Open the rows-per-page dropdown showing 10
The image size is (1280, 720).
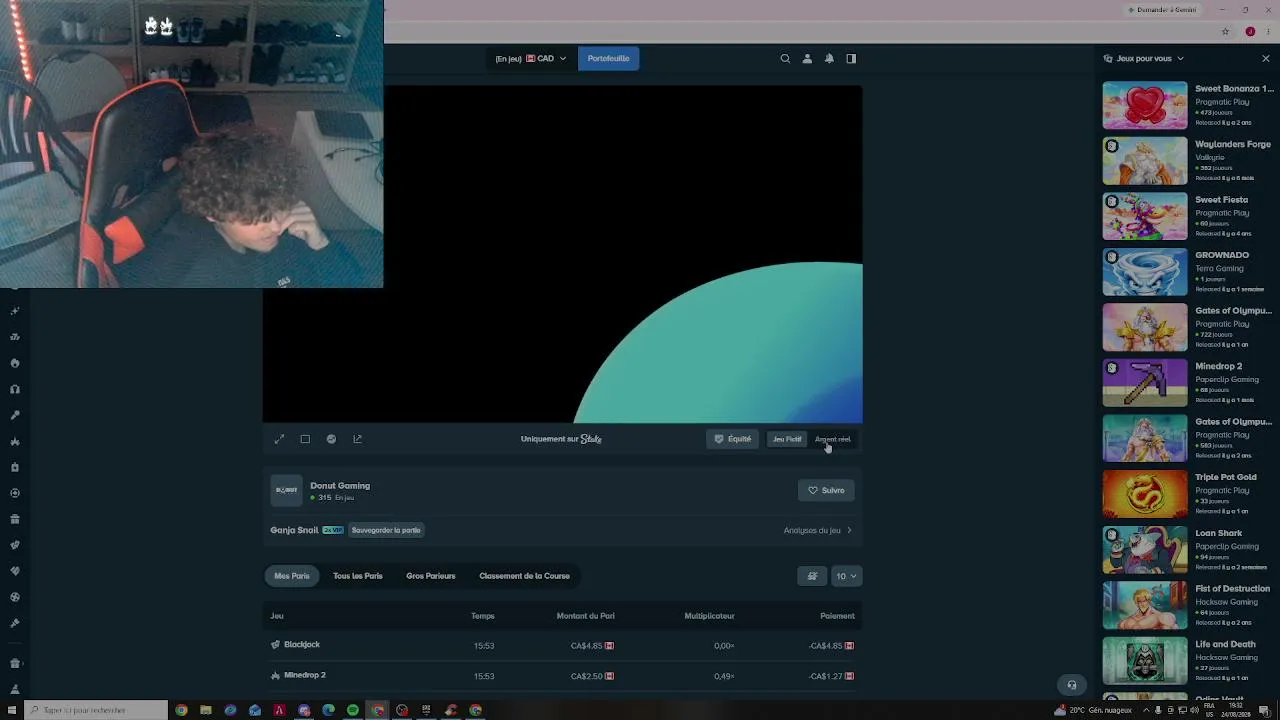pyautogui.click(x=846, y=576)
